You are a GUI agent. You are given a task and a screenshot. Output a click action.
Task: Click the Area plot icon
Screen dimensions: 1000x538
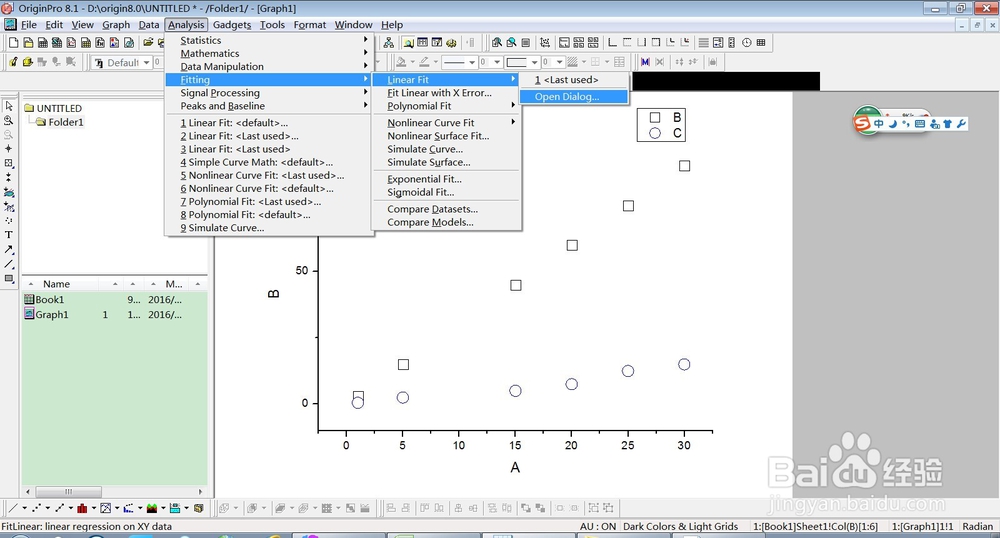[x=152, y=508]
